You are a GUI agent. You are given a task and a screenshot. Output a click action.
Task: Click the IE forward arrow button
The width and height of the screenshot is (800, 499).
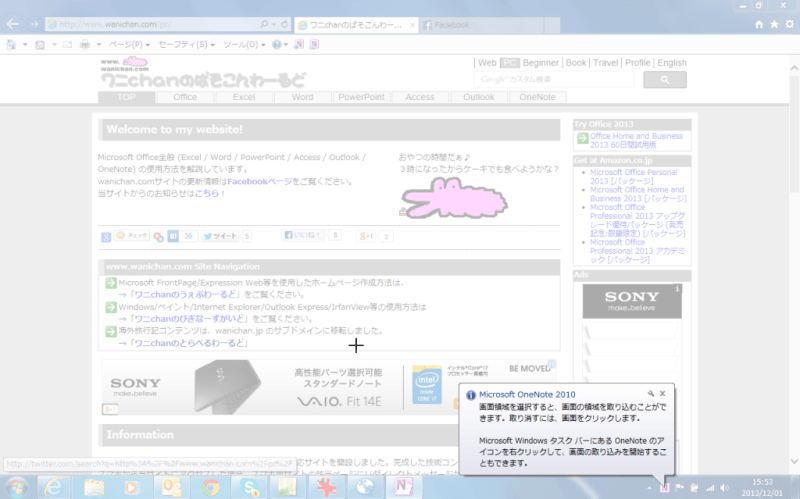click(34, 24)
